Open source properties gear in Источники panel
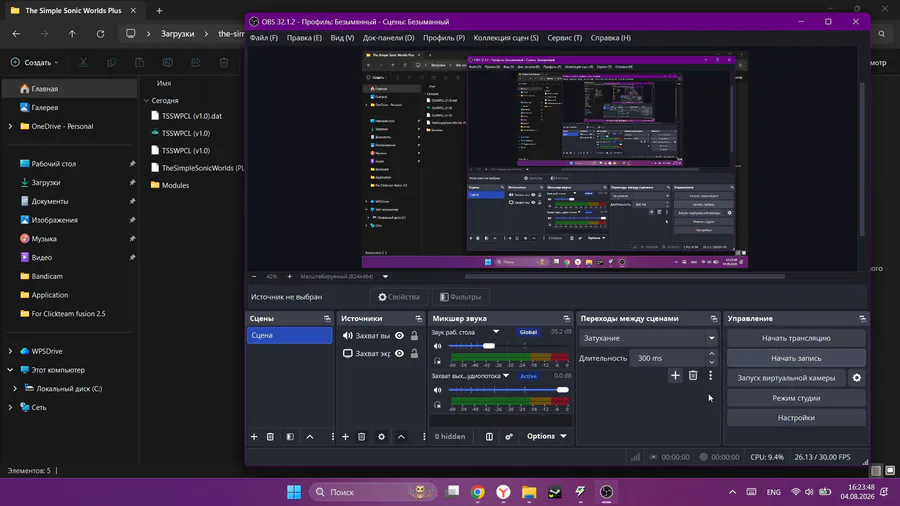This screenshot has width=900, height=506. point(381,437)
